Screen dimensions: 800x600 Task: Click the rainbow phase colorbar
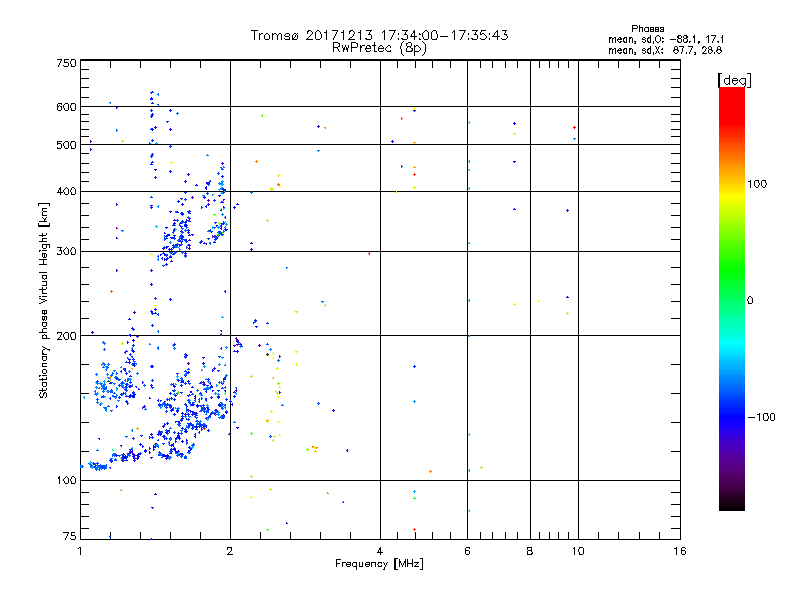(732, 299)
